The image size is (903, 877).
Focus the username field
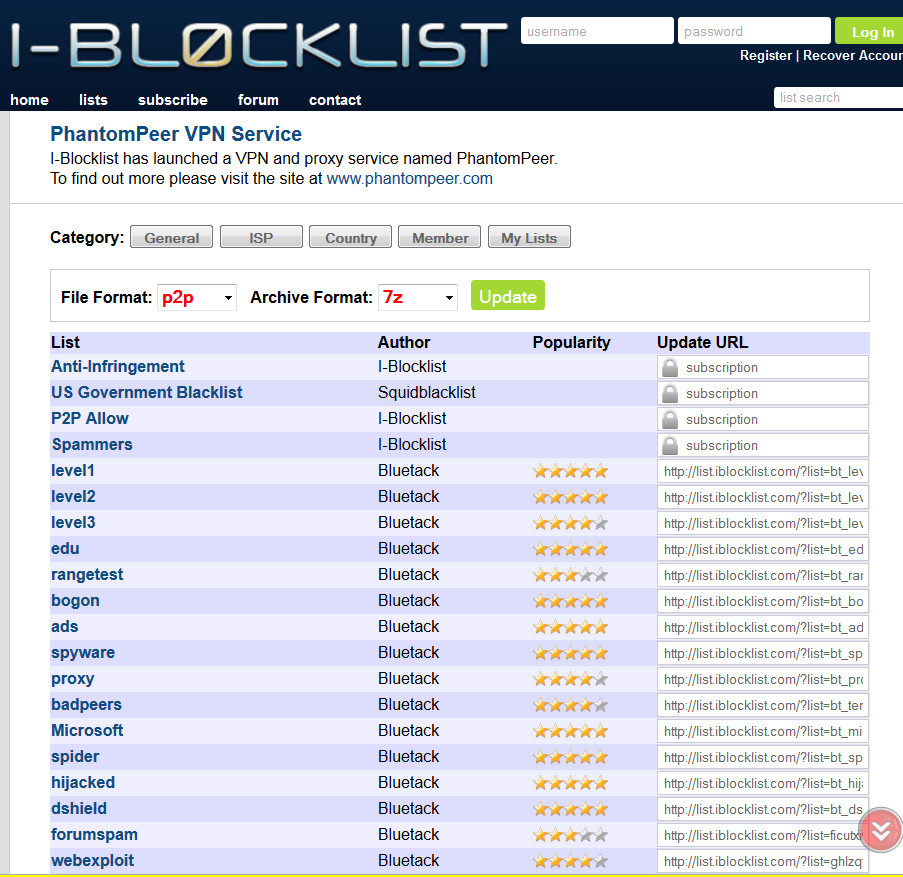click(597, 31)
